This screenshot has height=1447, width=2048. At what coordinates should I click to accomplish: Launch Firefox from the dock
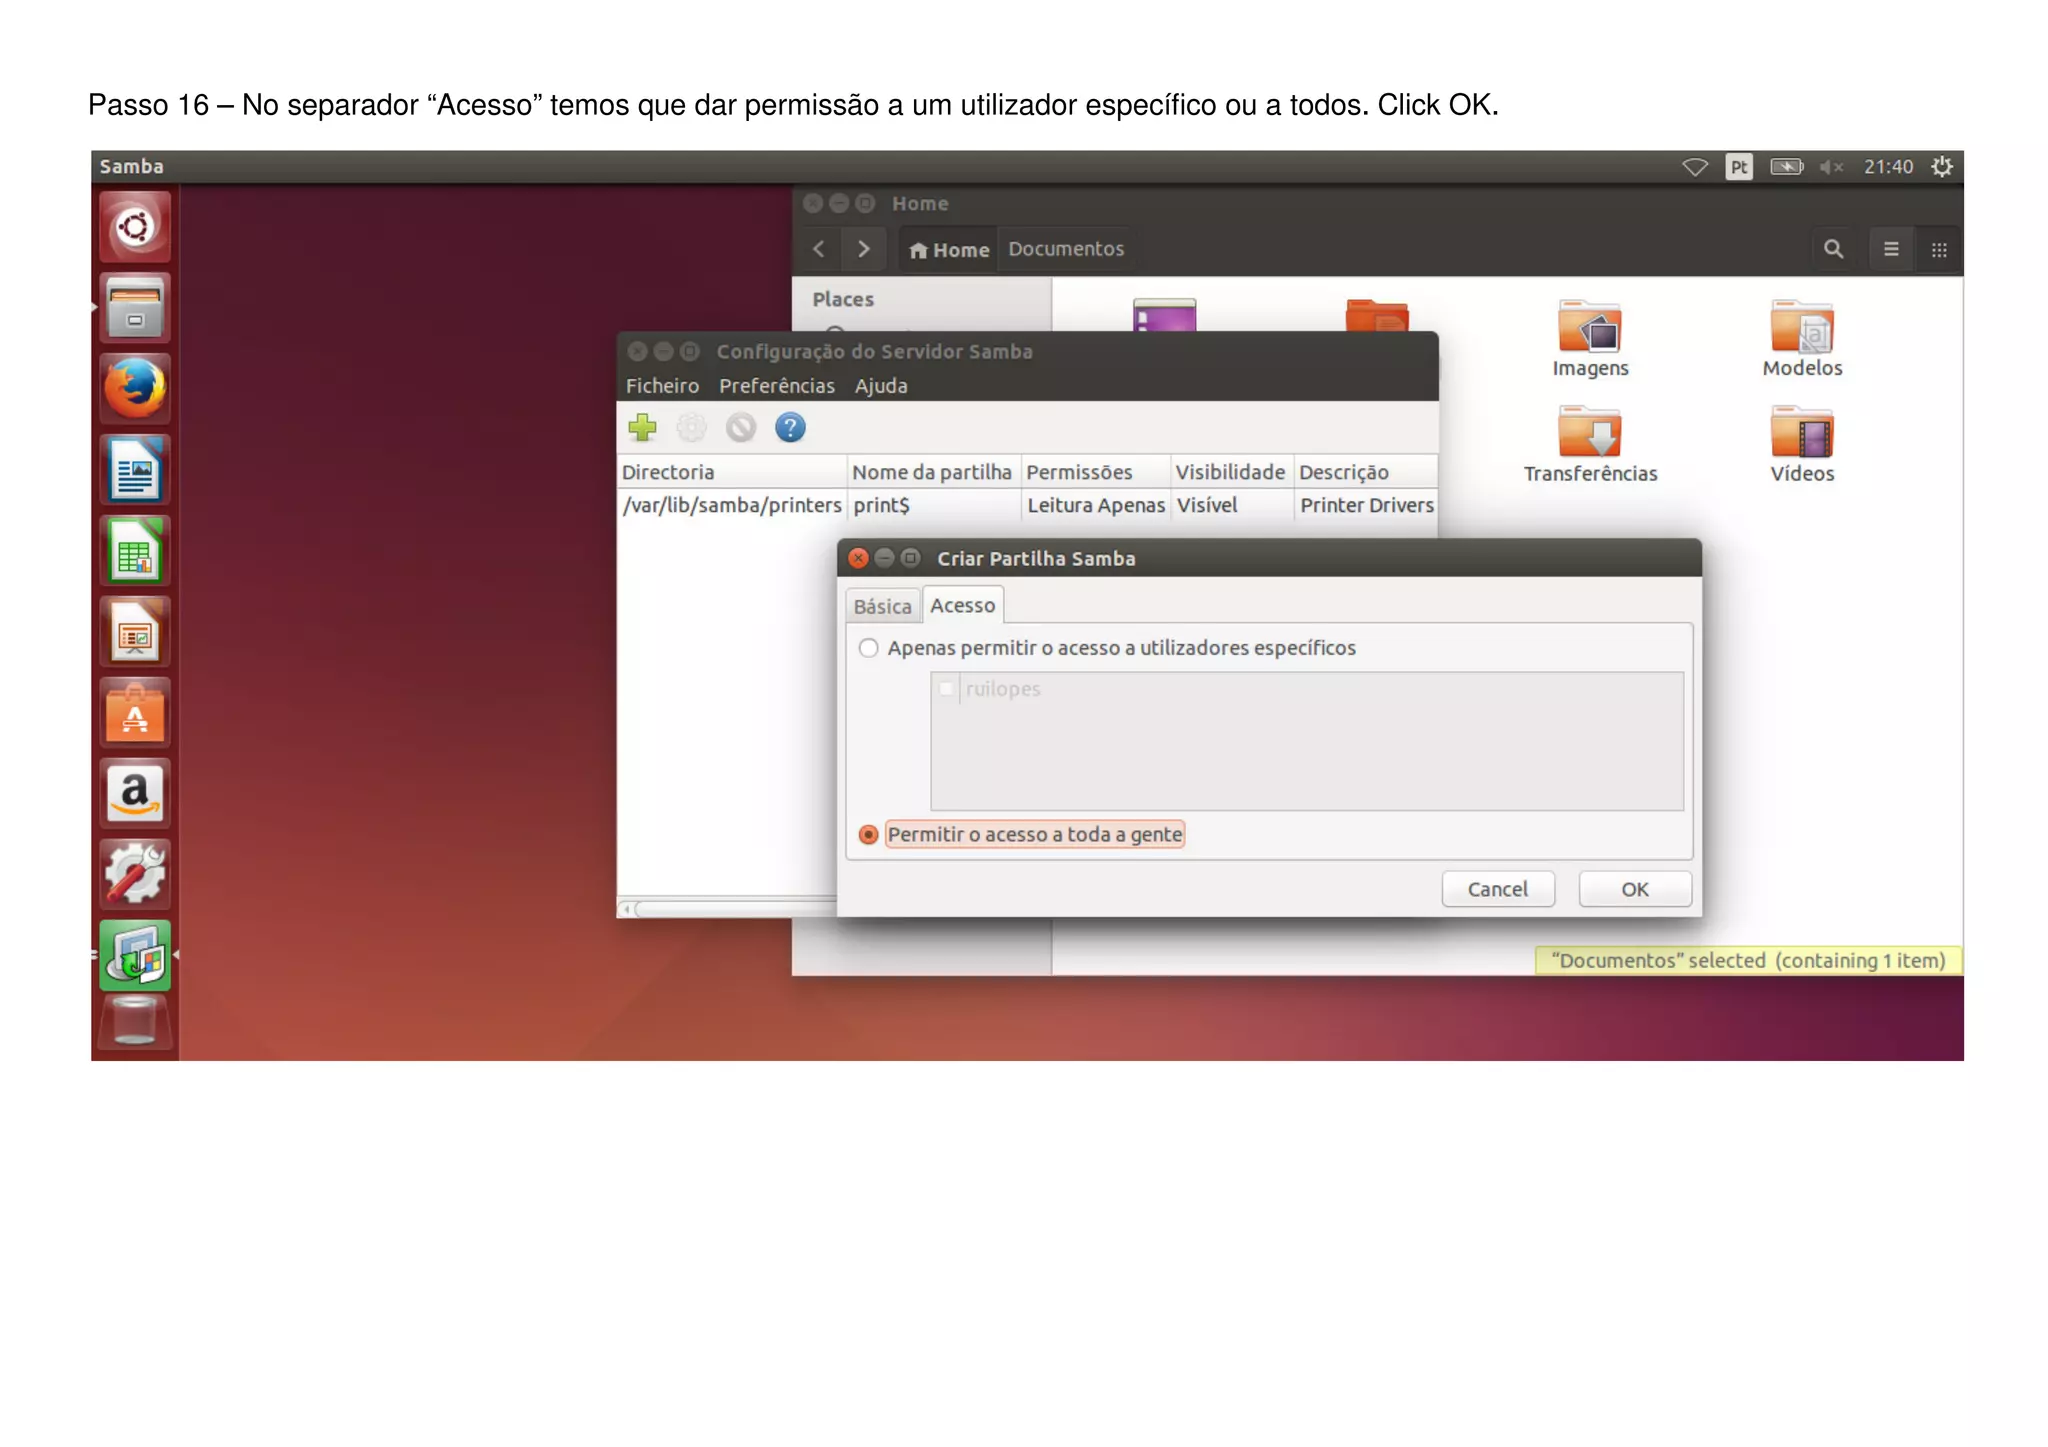[x=135, y=388]
